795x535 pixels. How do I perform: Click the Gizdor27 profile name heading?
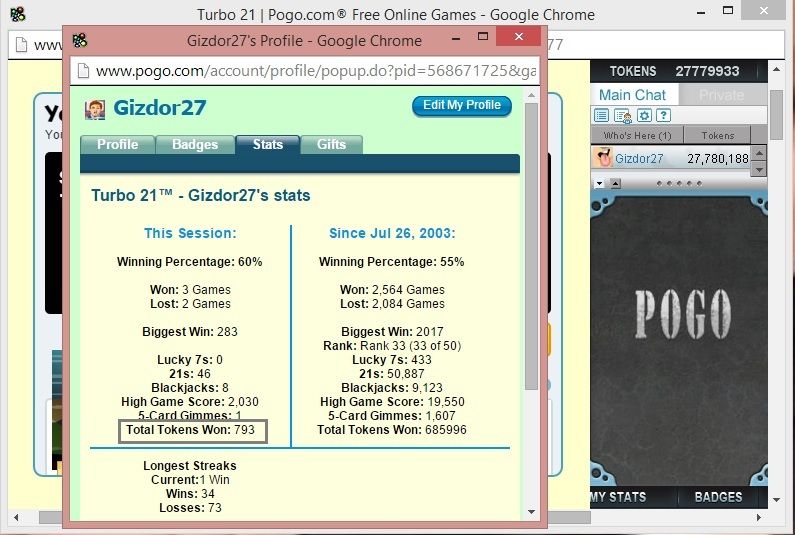point(160,108)
